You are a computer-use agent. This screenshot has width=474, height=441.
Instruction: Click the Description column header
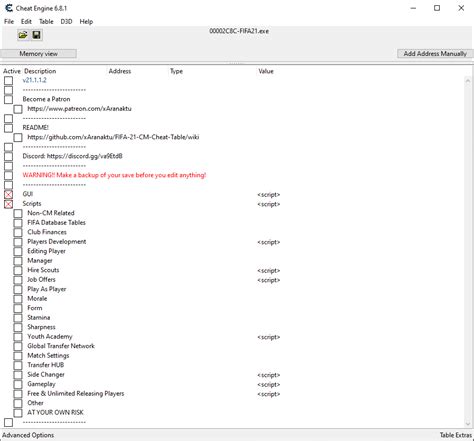tap(40, 71)
